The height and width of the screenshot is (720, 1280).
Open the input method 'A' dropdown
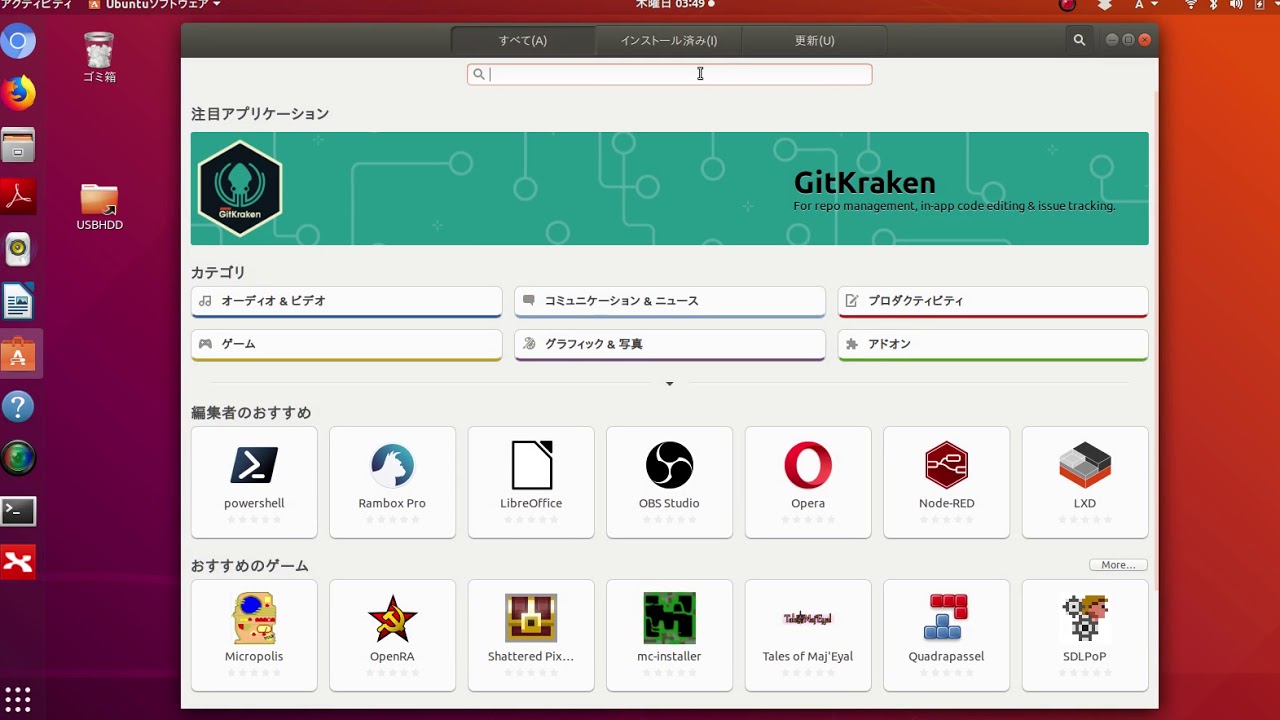pos(1146,5)
